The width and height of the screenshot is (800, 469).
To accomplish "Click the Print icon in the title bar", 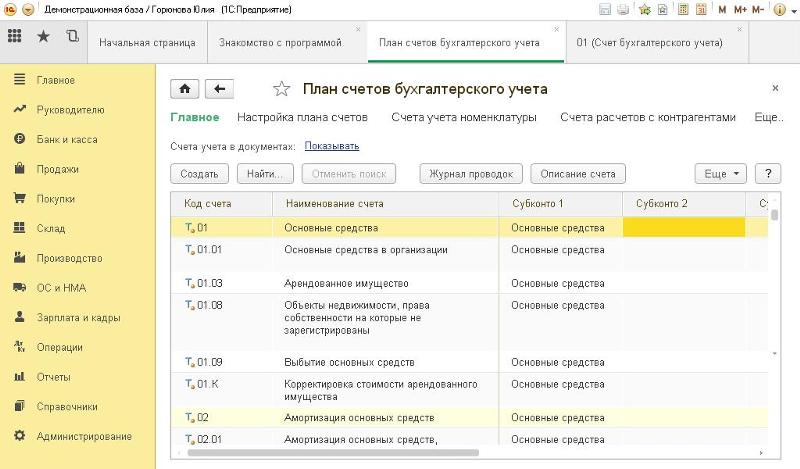I will pos(623,9).
